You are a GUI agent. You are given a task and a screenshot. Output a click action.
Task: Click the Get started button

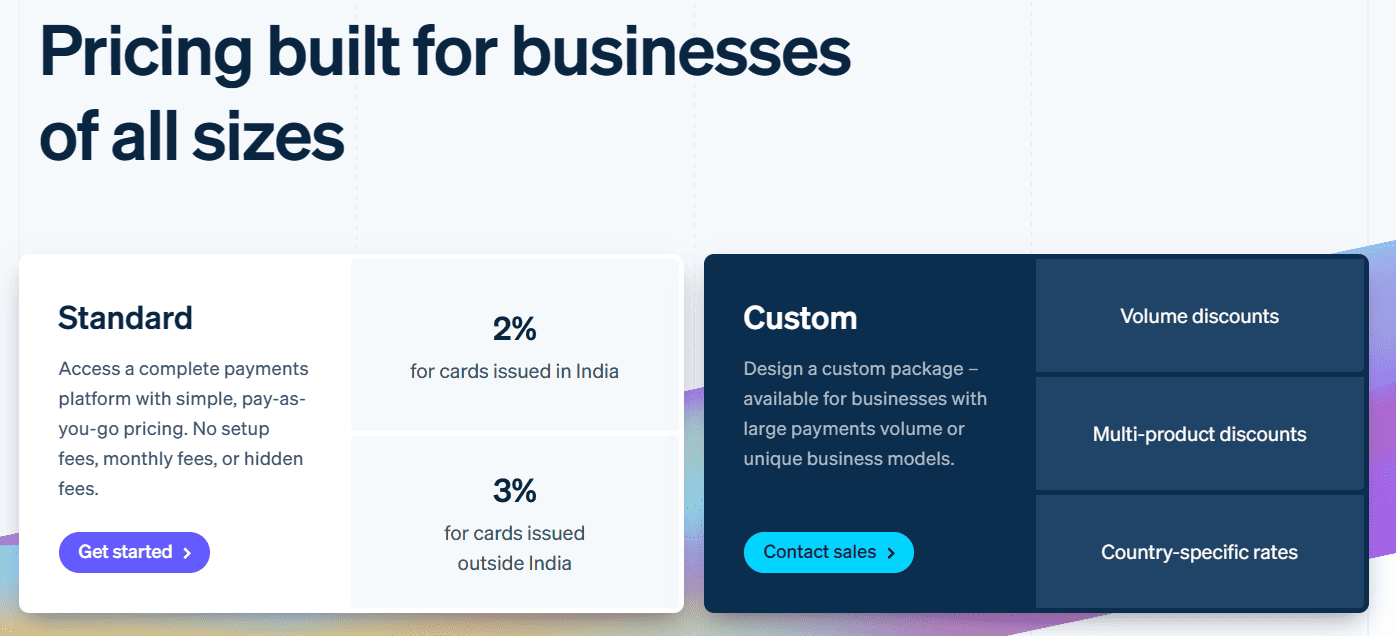[x=134, y=552]
